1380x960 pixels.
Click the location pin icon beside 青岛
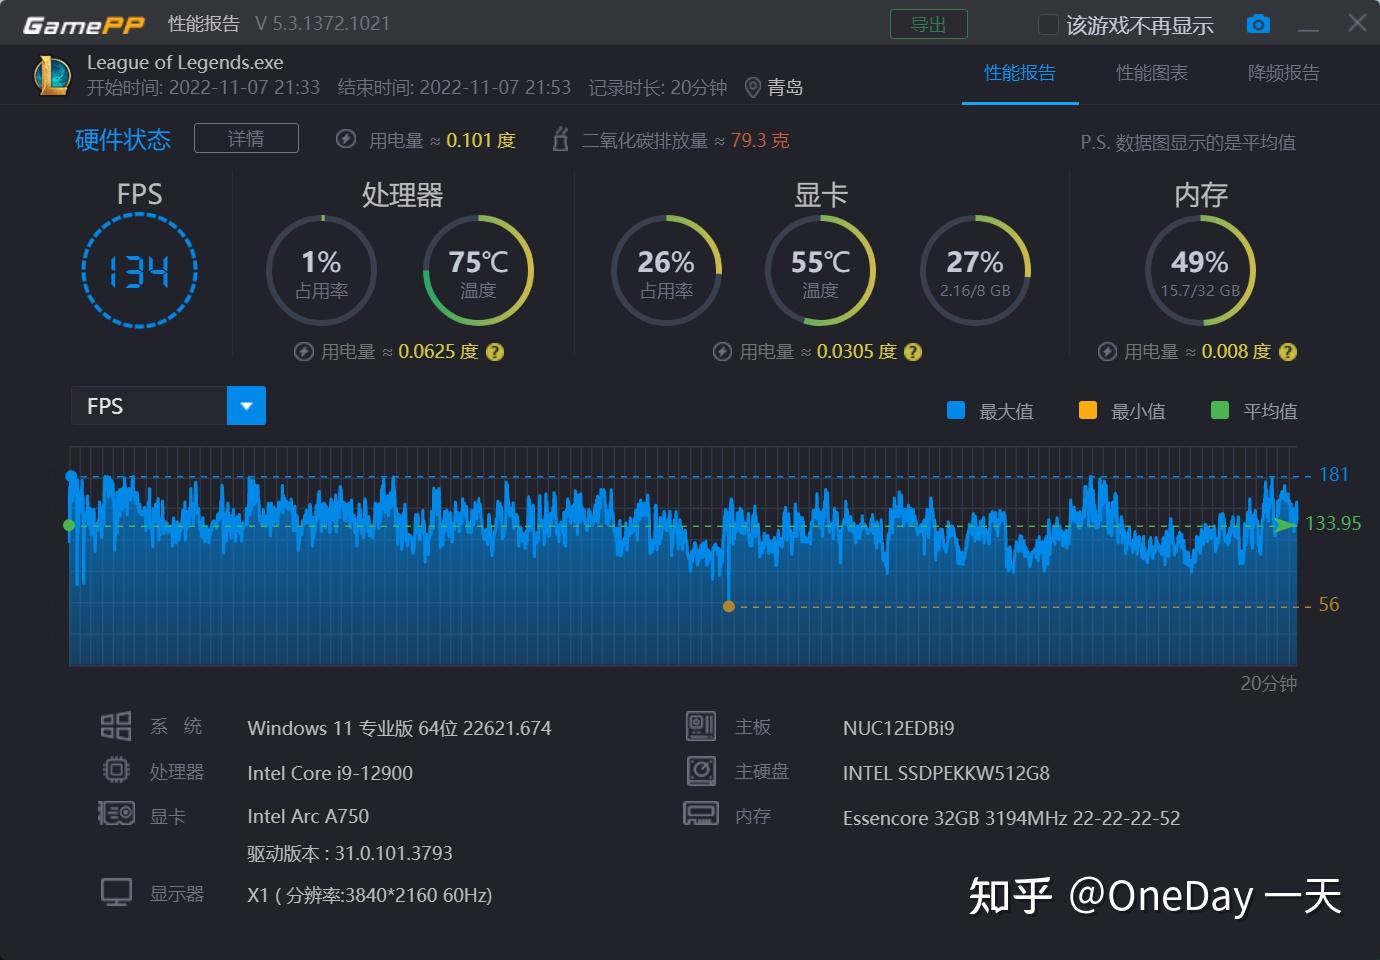click(753, 88)
